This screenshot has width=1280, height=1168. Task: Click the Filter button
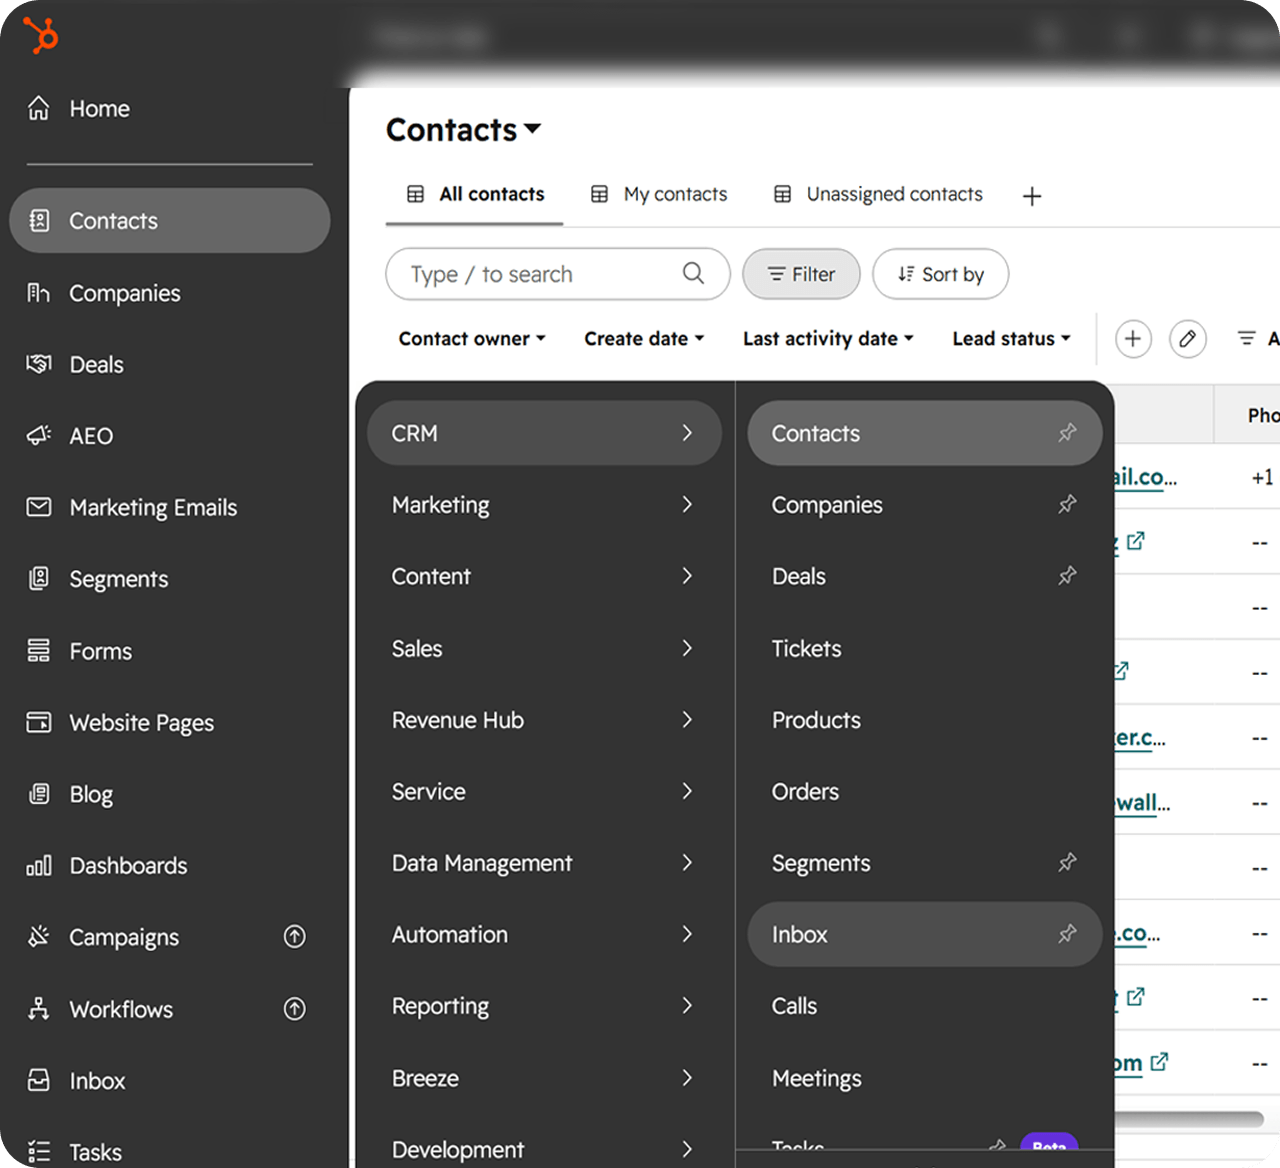coord(801,274)
